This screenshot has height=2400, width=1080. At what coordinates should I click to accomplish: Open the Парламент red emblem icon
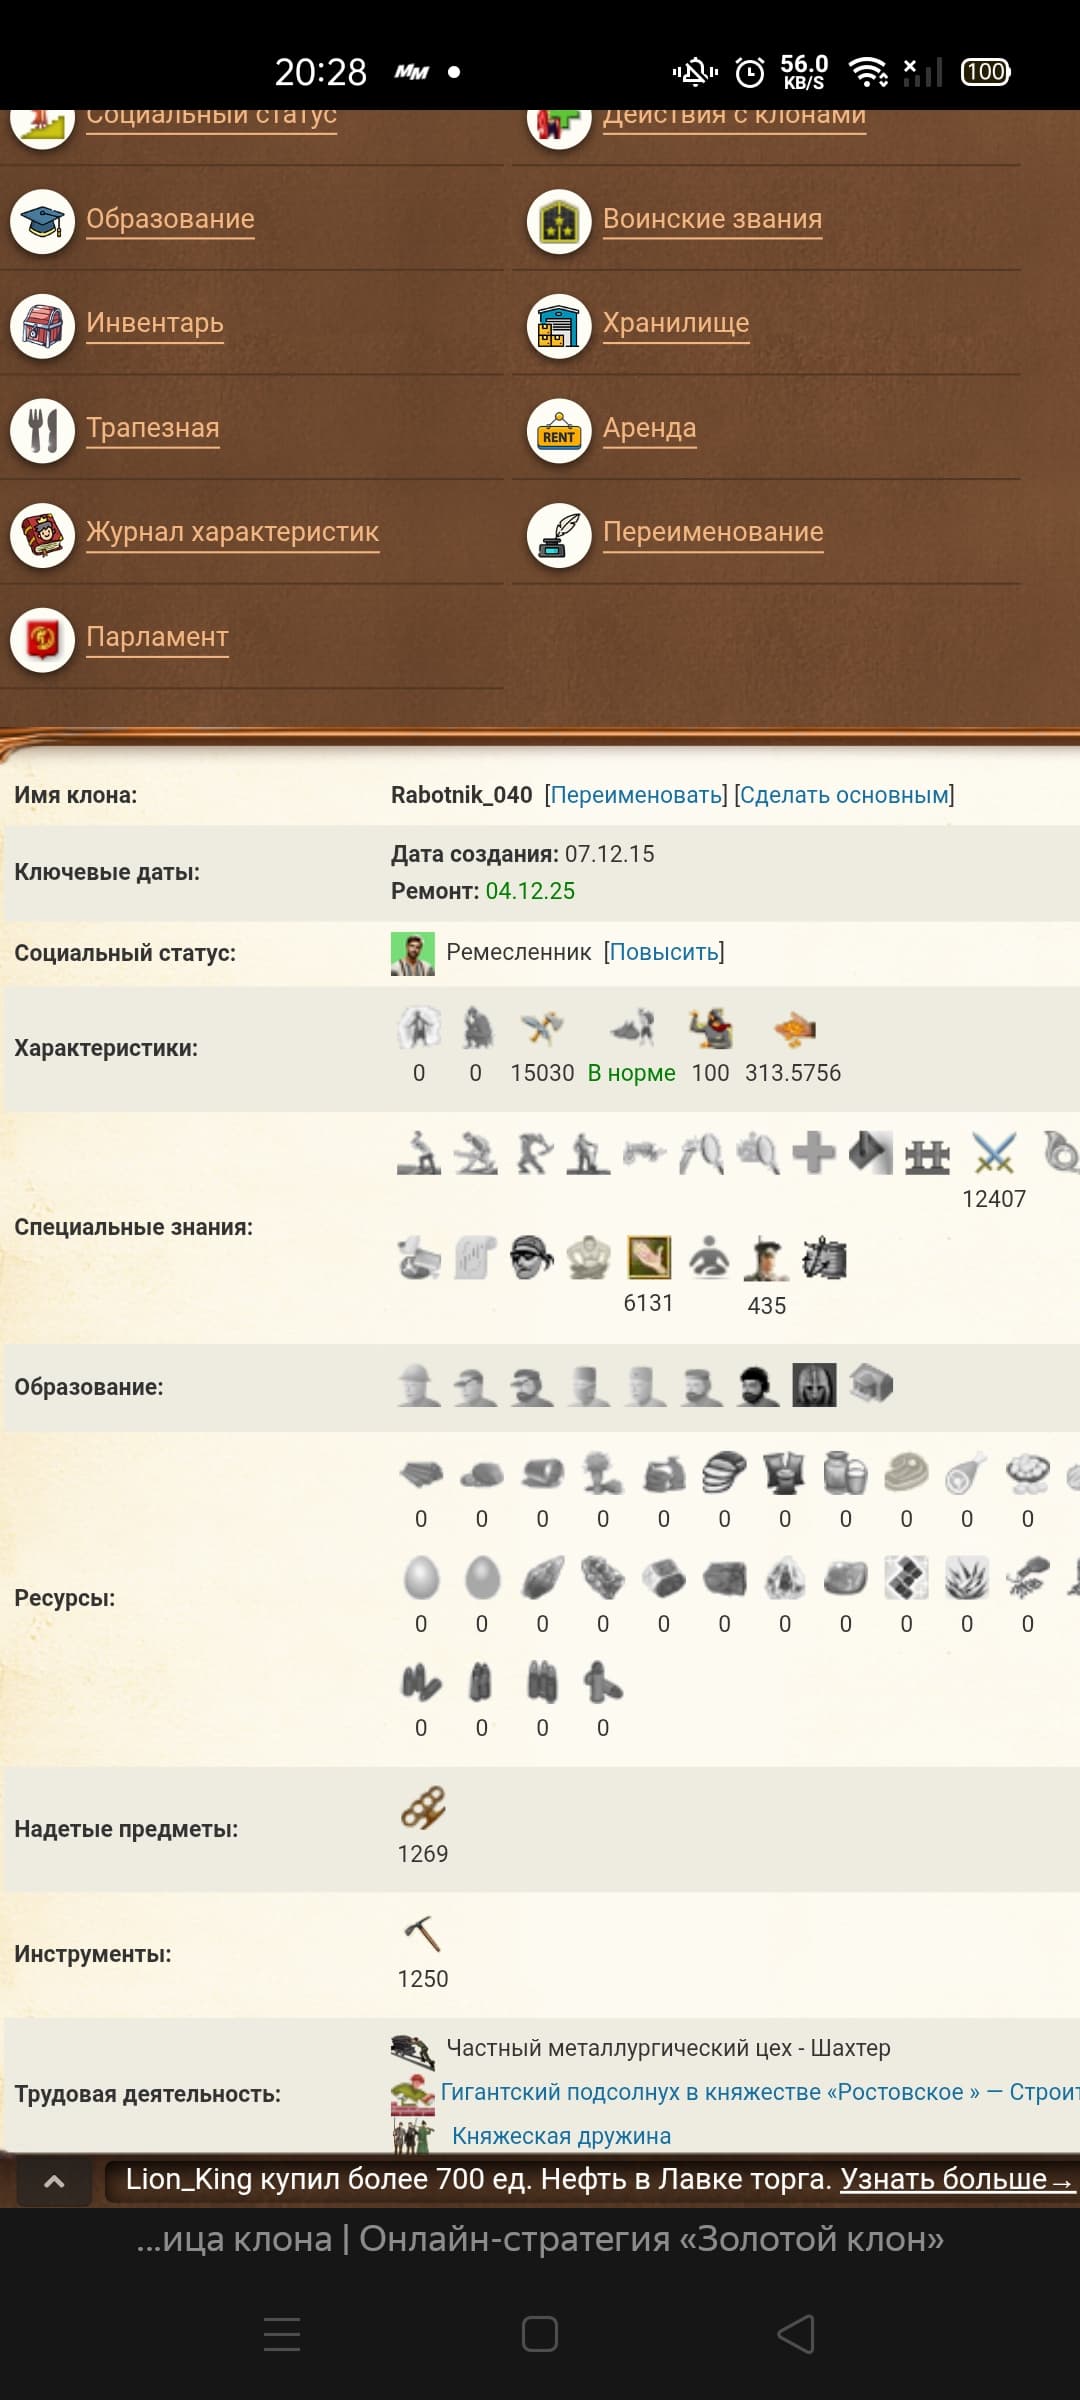[x=43, y=639]
